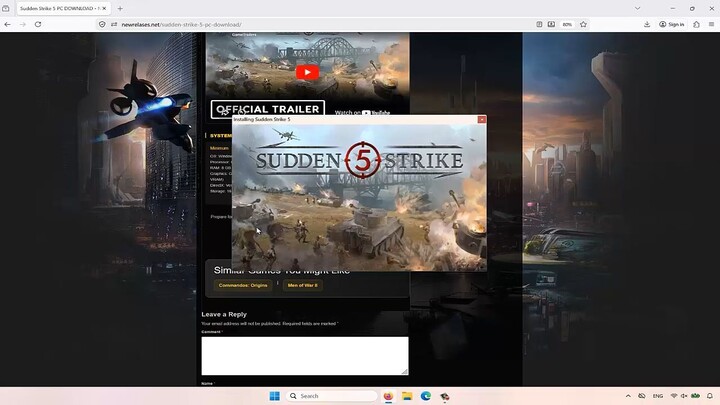720x405 pixels.
Task: Open the extensions puzzle icon
Action: pyautogui.click(x=697, y=24)
